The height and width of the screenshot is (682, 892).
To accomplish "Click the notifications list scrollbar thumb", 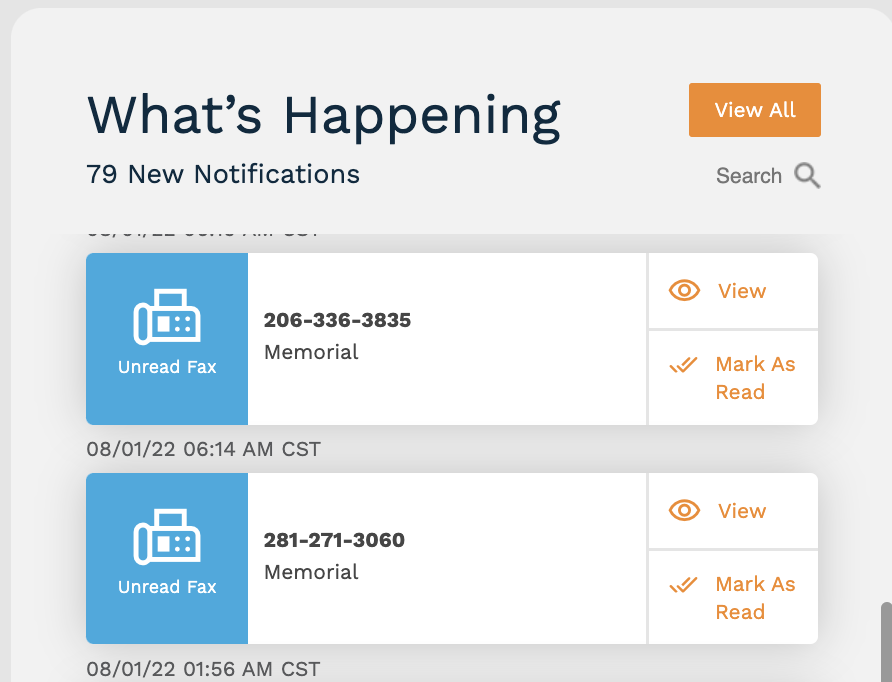I will click(x=886, y=642).
